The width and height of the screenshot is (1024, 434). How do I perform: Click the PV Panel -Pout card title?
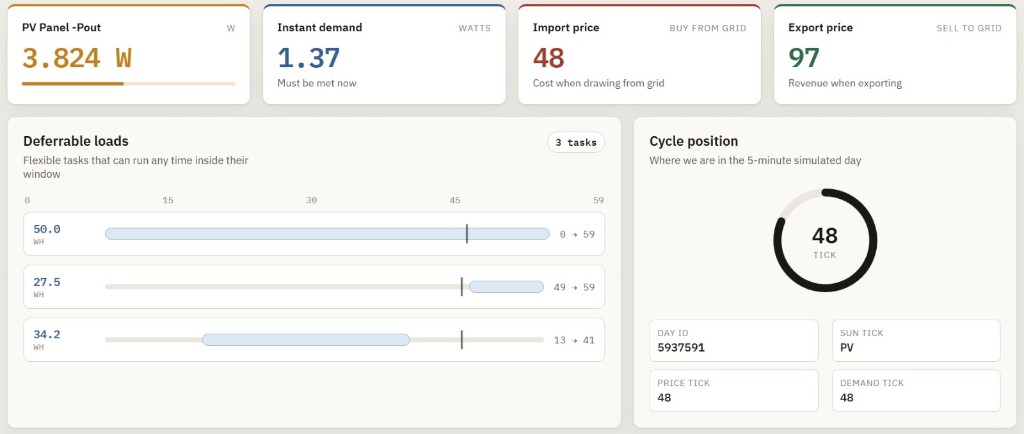pyautogui.click(x=61, y=27)
